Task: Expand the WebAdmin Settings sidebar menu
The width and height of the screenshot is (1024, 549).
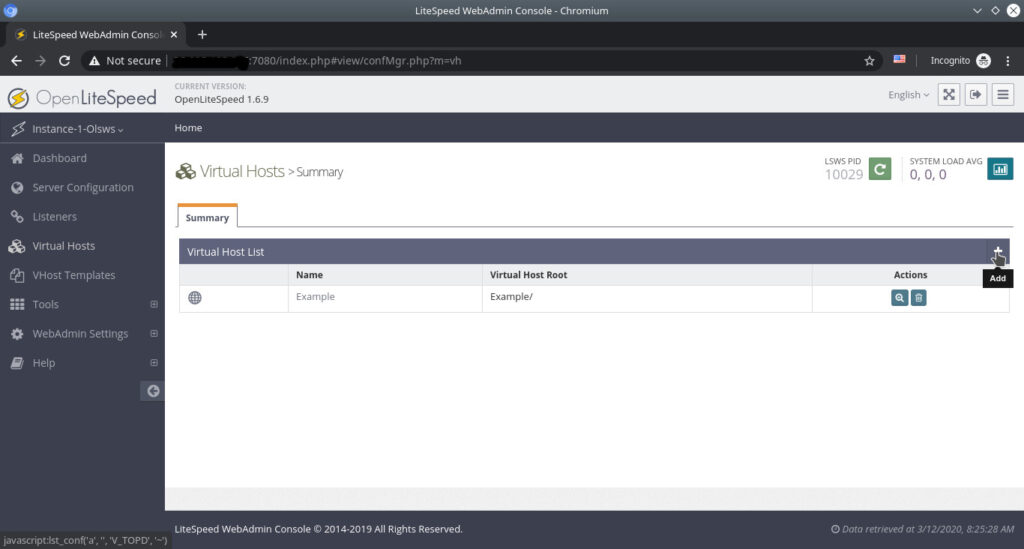Action: click(x=82, y=334)
